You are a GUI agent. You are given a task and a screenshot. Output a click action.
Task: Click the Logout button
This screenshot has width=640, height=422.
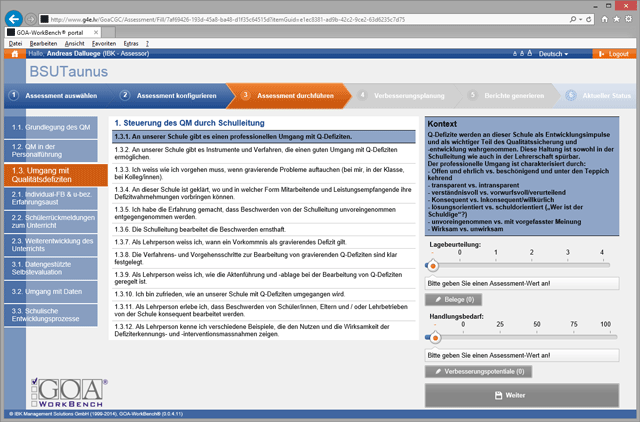614,54
